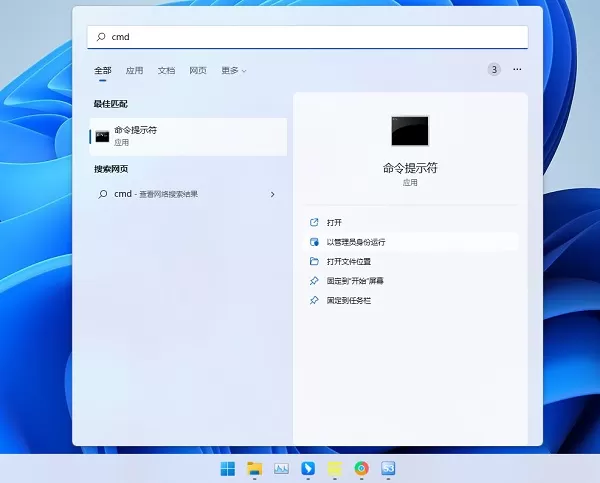Viewport: 600px width, 483px height.
Task: Open the rightmost taskbar app icon
Action: (x=388, y=468)
